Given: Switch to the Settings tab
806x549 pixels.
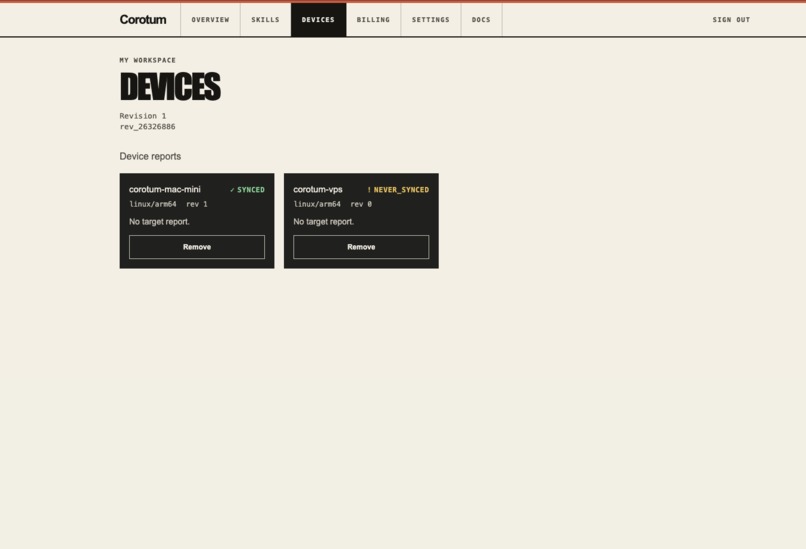Looking at the screenshot, I should click(x=431, y=20).
